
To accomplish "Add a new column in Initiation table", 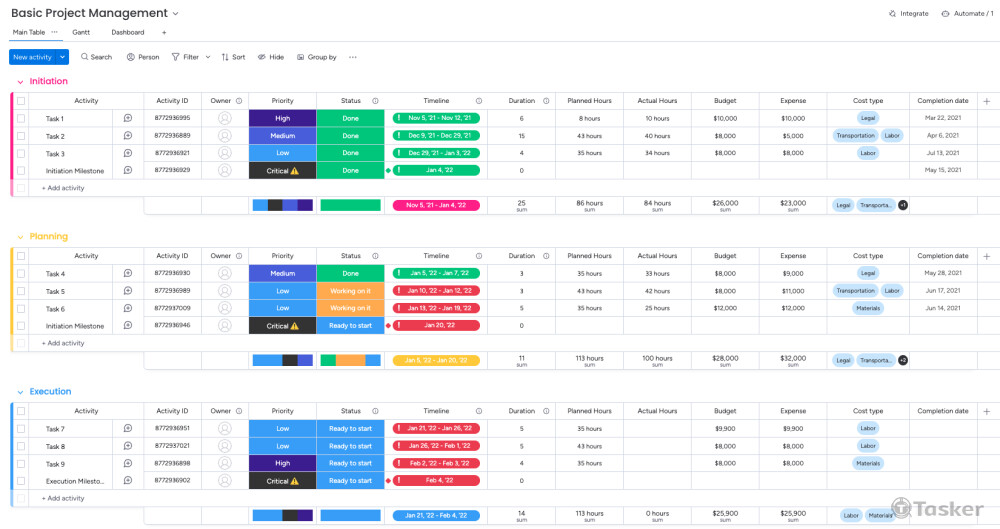I will 987,101.
